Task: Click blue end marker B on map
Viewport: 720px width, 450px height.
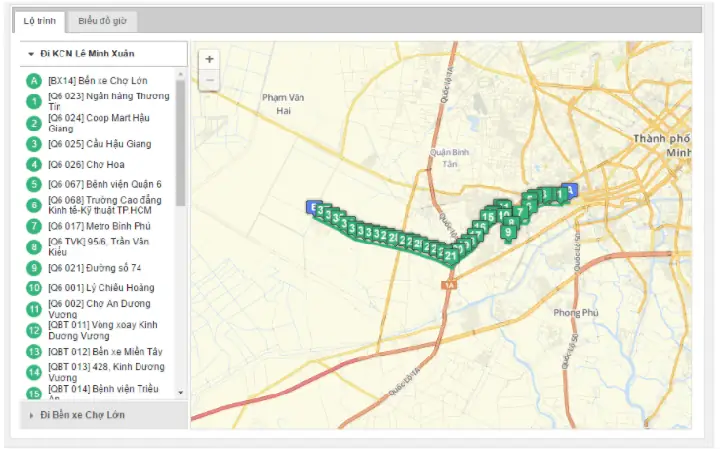Action: (313, 208)
